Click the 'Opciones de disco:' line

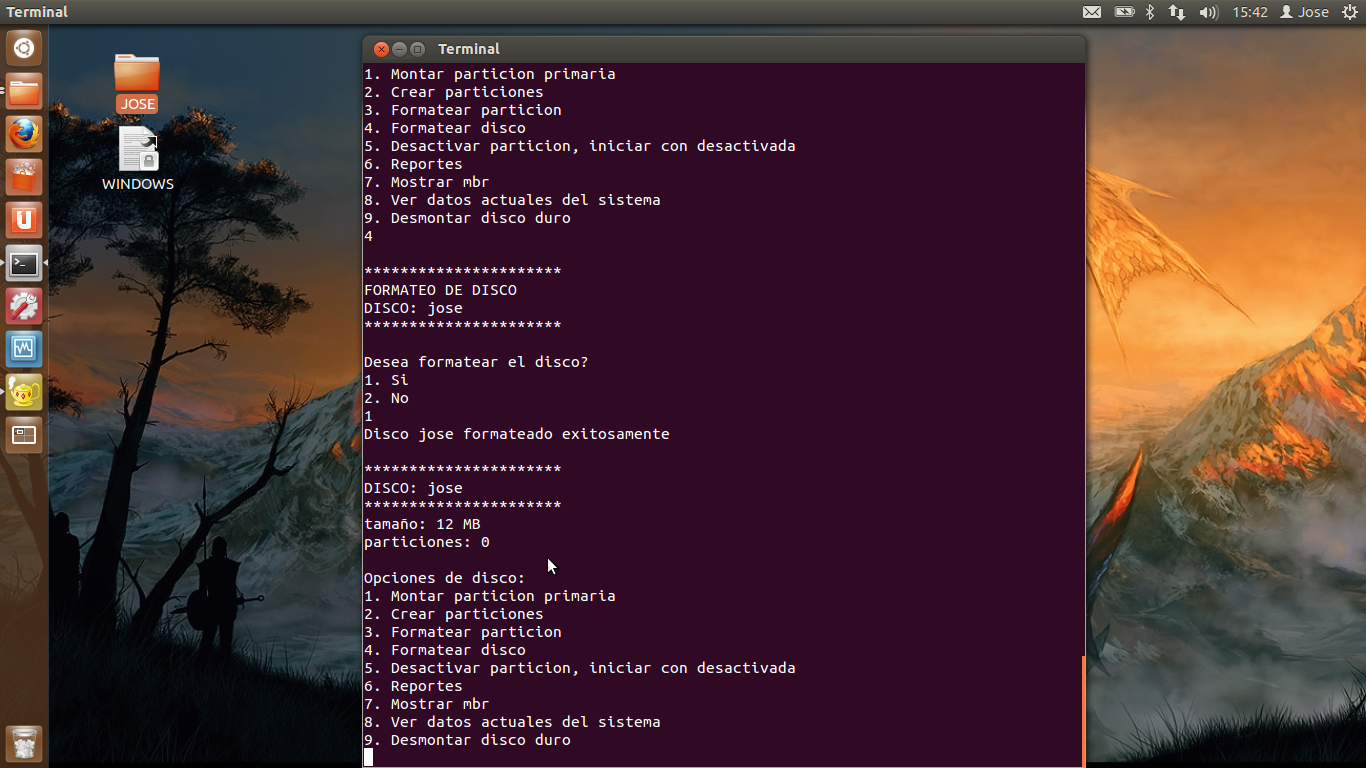444,578
